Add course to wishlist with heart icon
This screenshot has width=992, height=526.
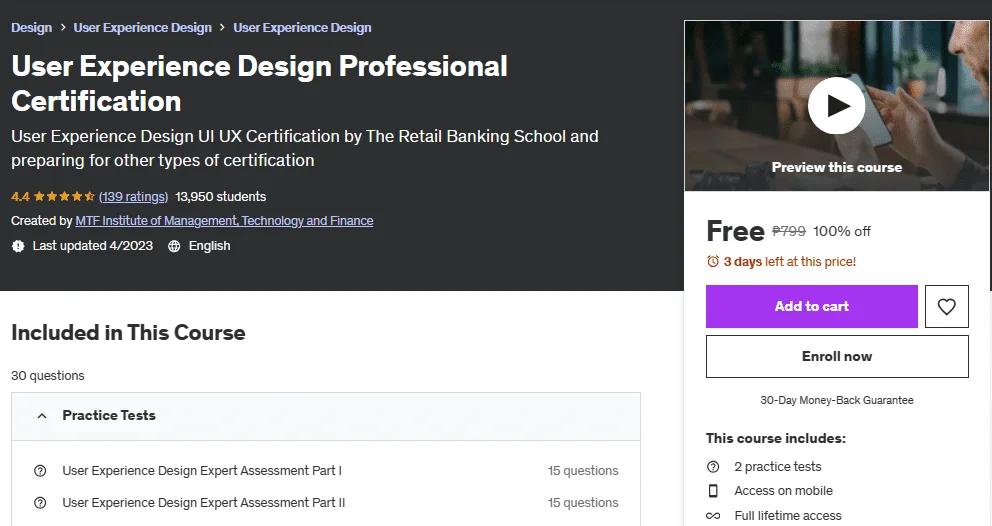tap(946, 306)
